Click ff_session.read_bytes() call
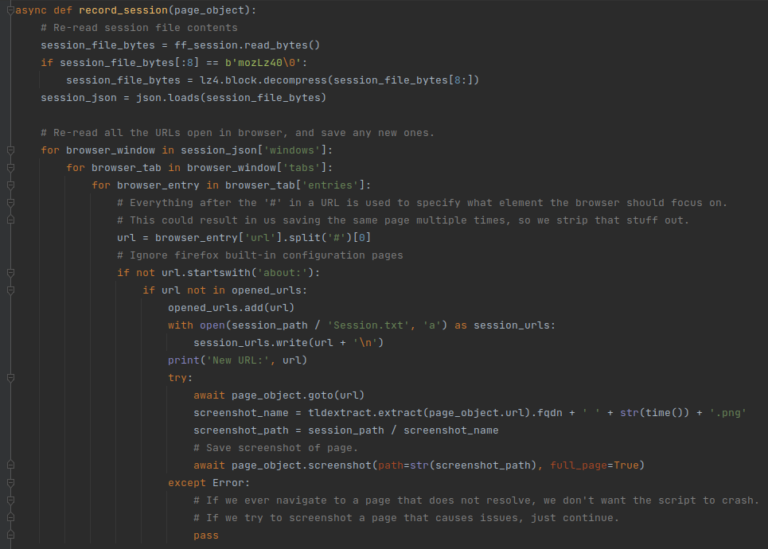 247,45
